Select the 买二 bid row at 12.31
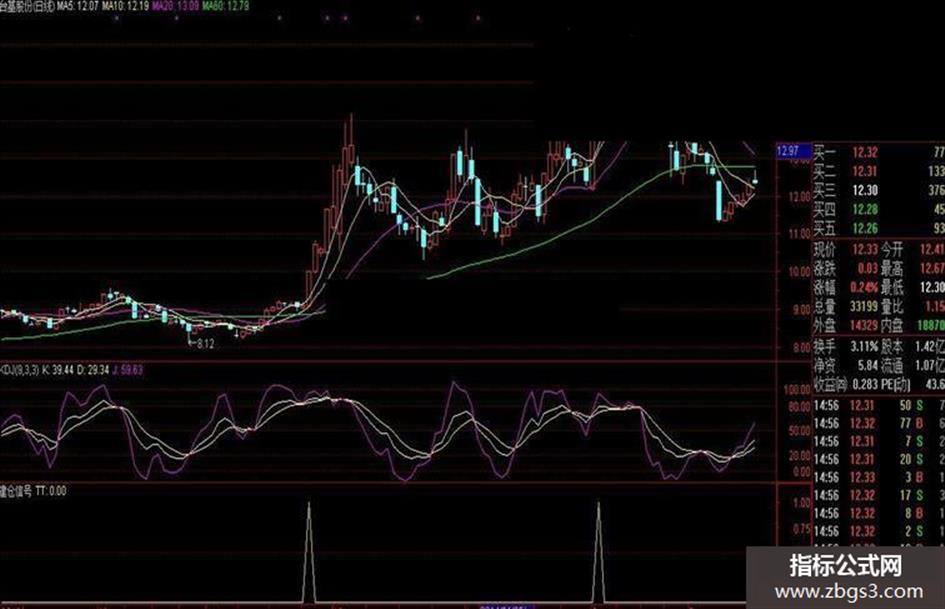The height and width of the screenshot is (609, 945). (x=879, y=171)
